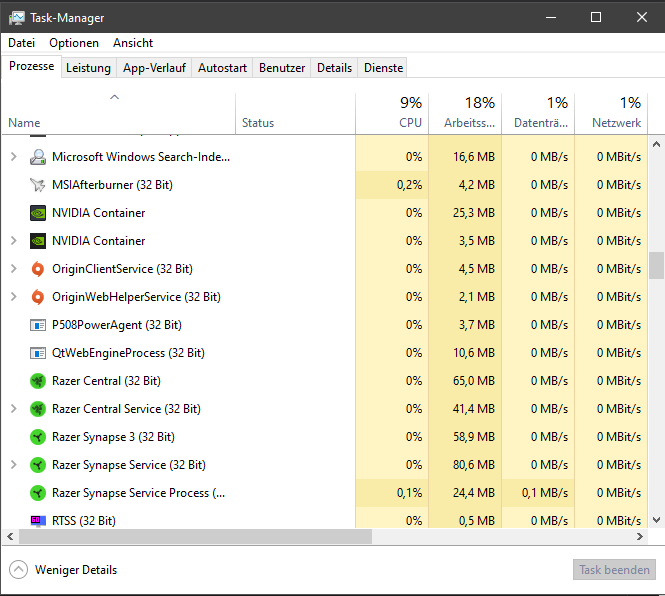Expand the OriginWebHelperService process

pos(14,297)
